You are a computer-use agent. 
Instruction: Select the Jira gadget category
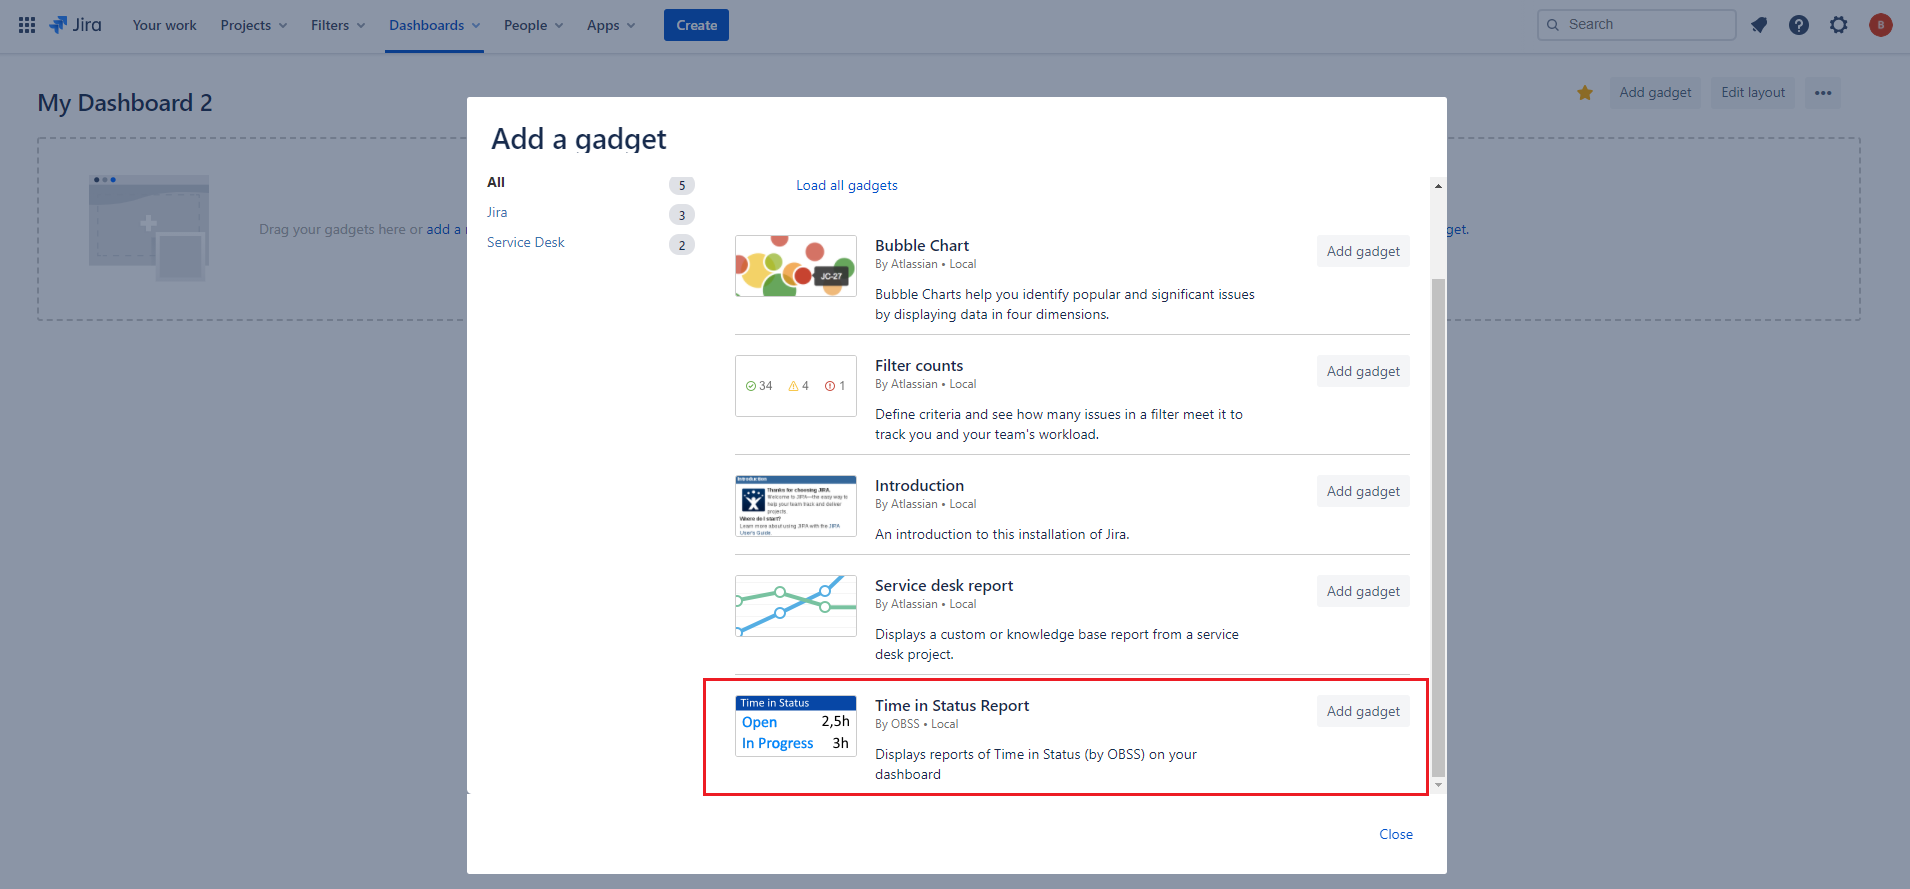(497, 213)
